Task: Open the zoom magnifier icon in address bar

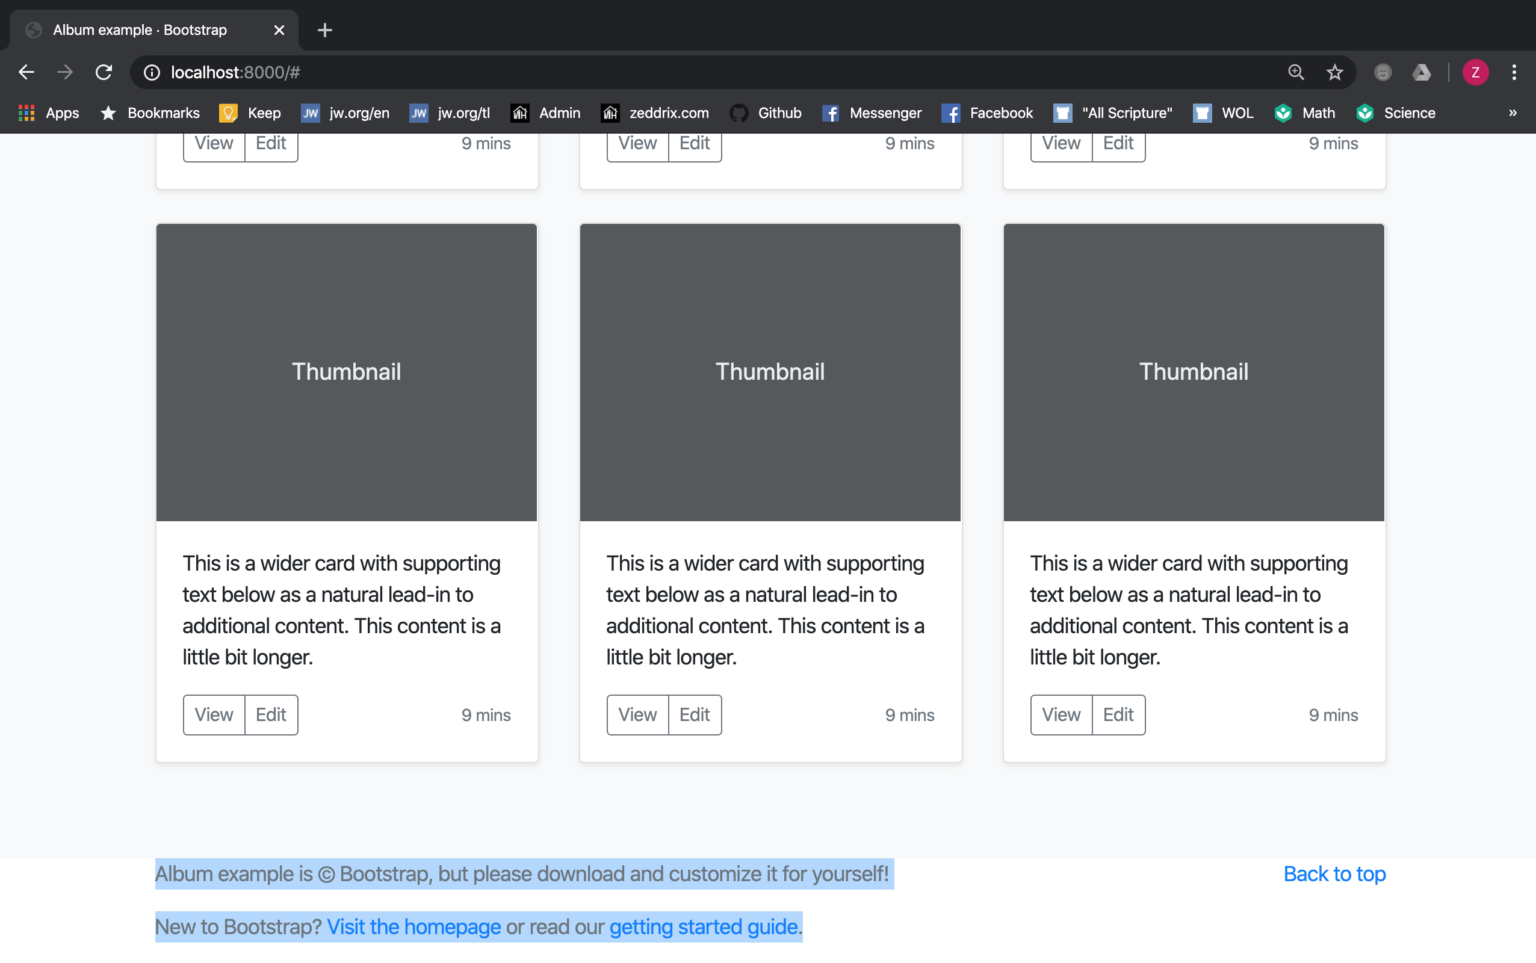Action: click(x=1296, y=72)
